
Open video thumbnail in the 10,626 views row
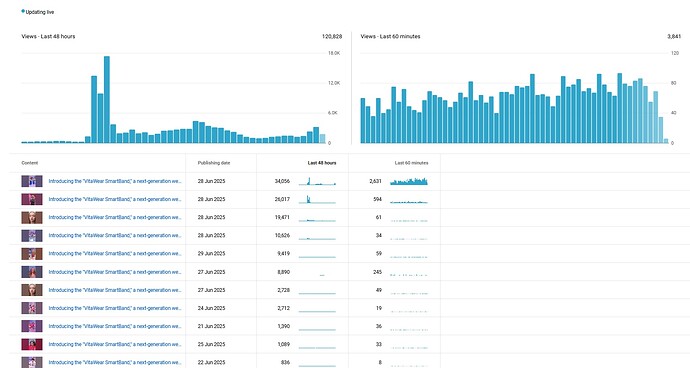[32, 236]
